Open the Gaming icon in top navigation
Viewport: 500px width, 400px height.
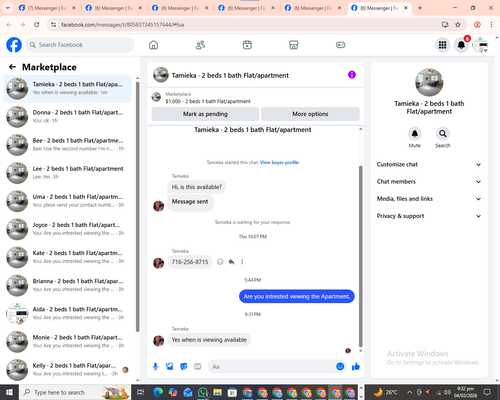tap(340, 45)
